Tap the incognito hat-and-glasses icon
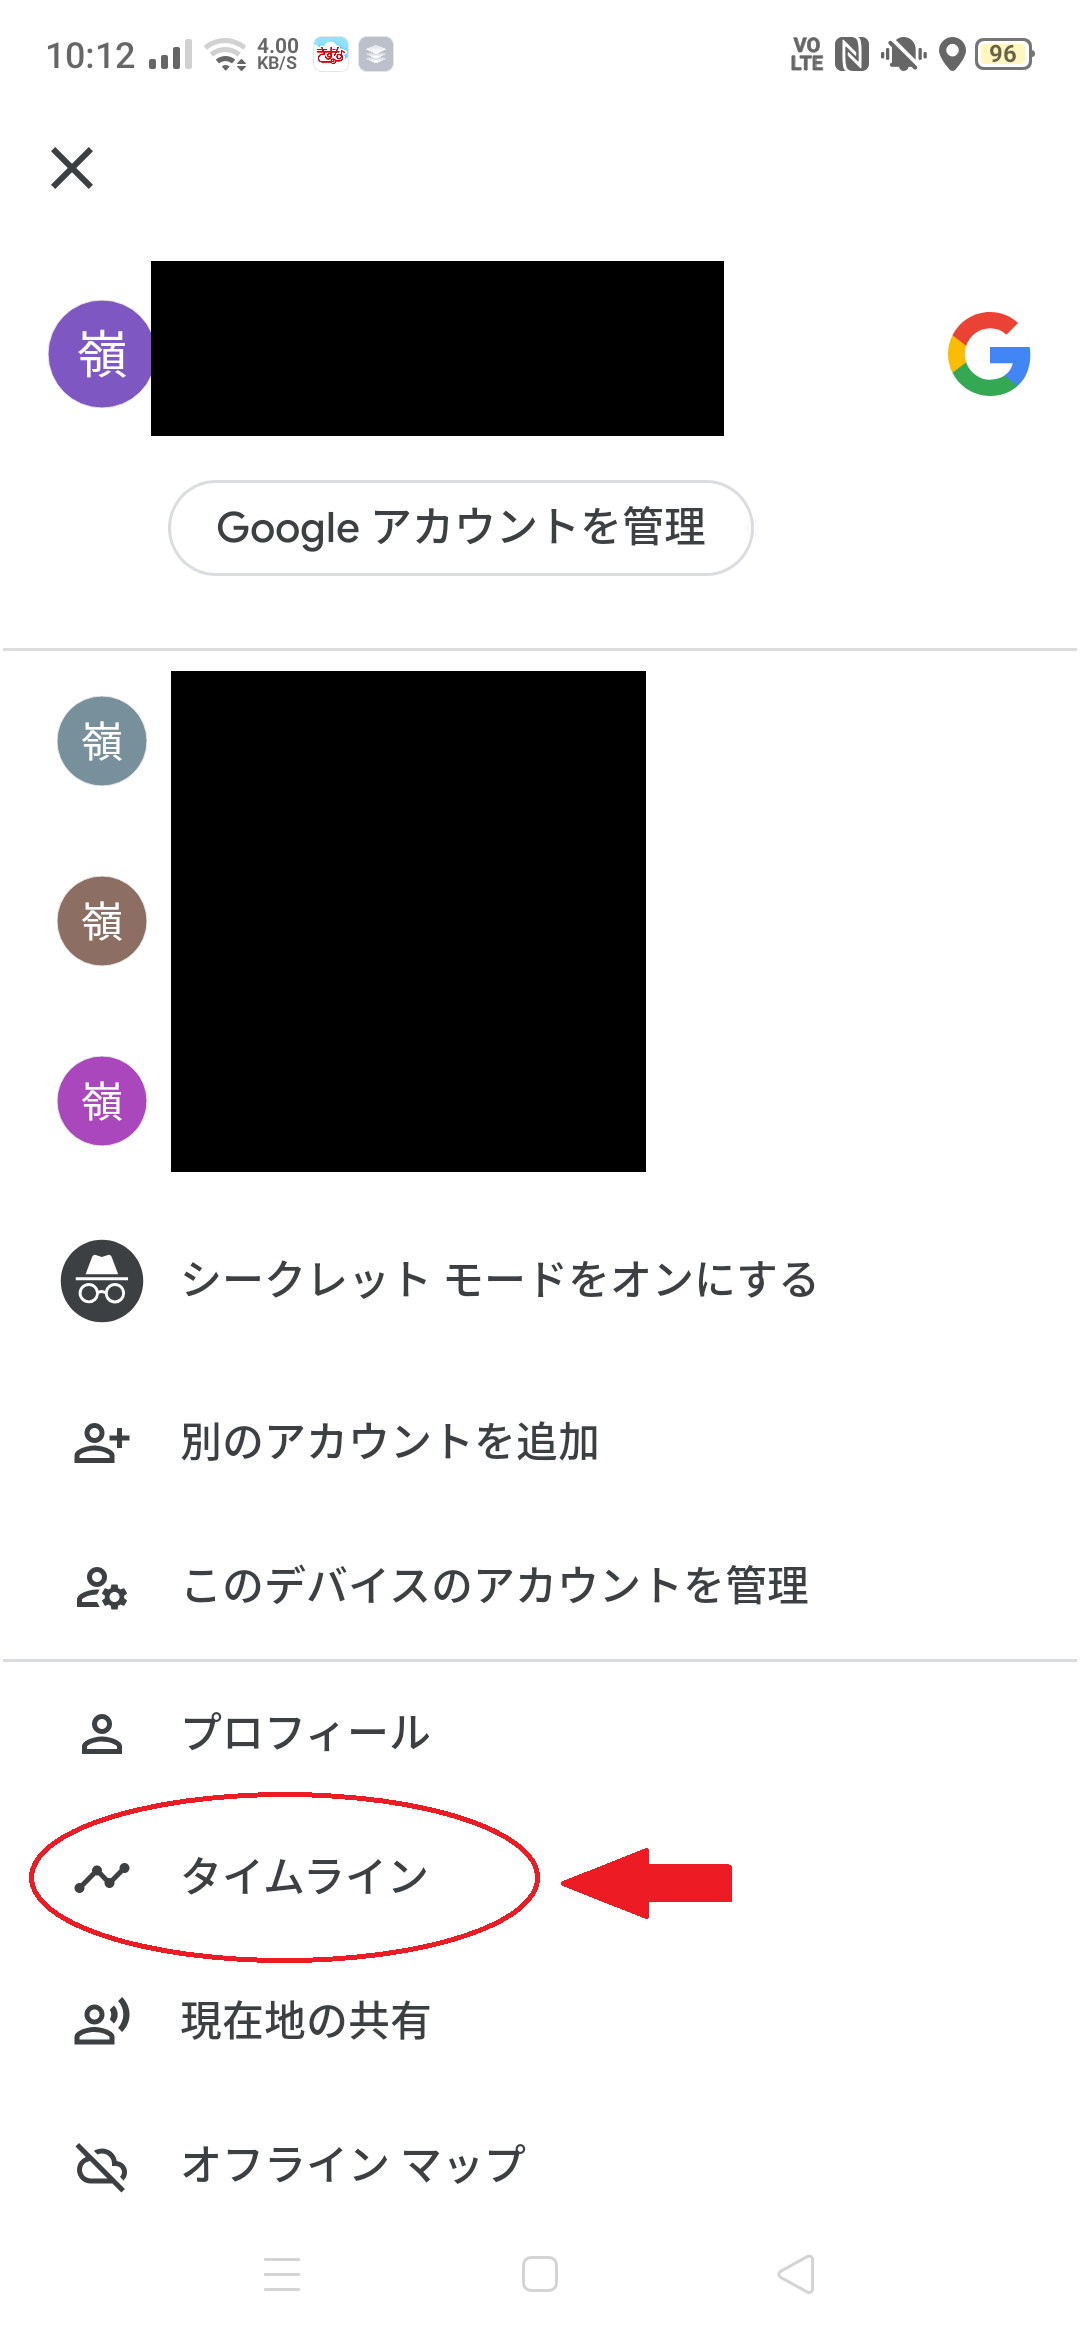Screen dimensions: 1080x2340 click(102, 1281)
